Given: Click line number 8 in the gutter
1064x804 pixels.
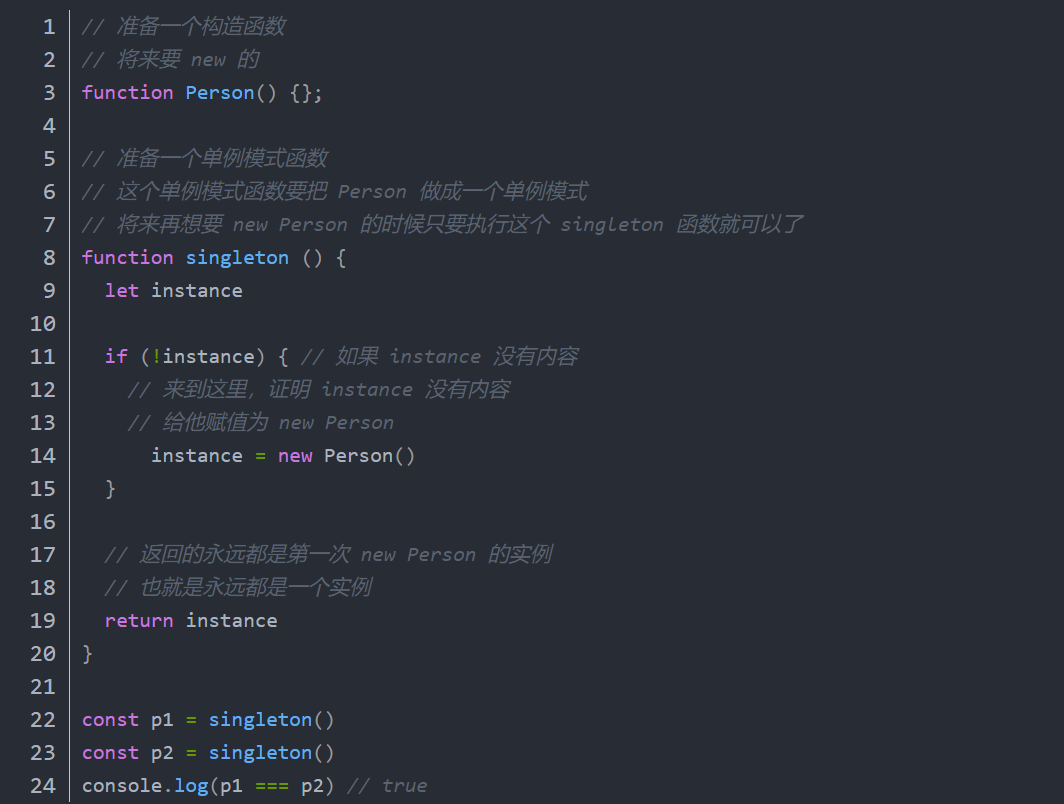Looking at the screenshot, I should click(49, 258).
